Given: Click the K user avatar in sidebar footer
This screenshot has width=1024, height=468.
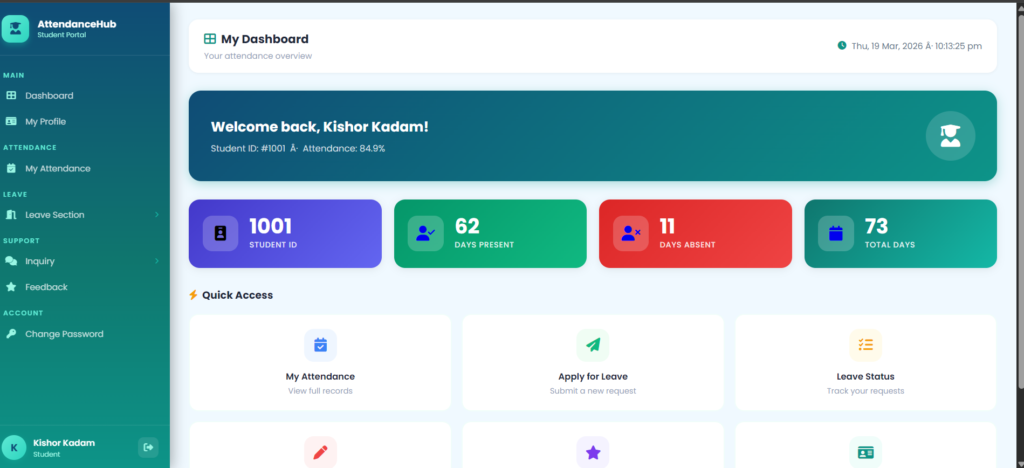Looking at the screenshot, I should tap(14, 448).
